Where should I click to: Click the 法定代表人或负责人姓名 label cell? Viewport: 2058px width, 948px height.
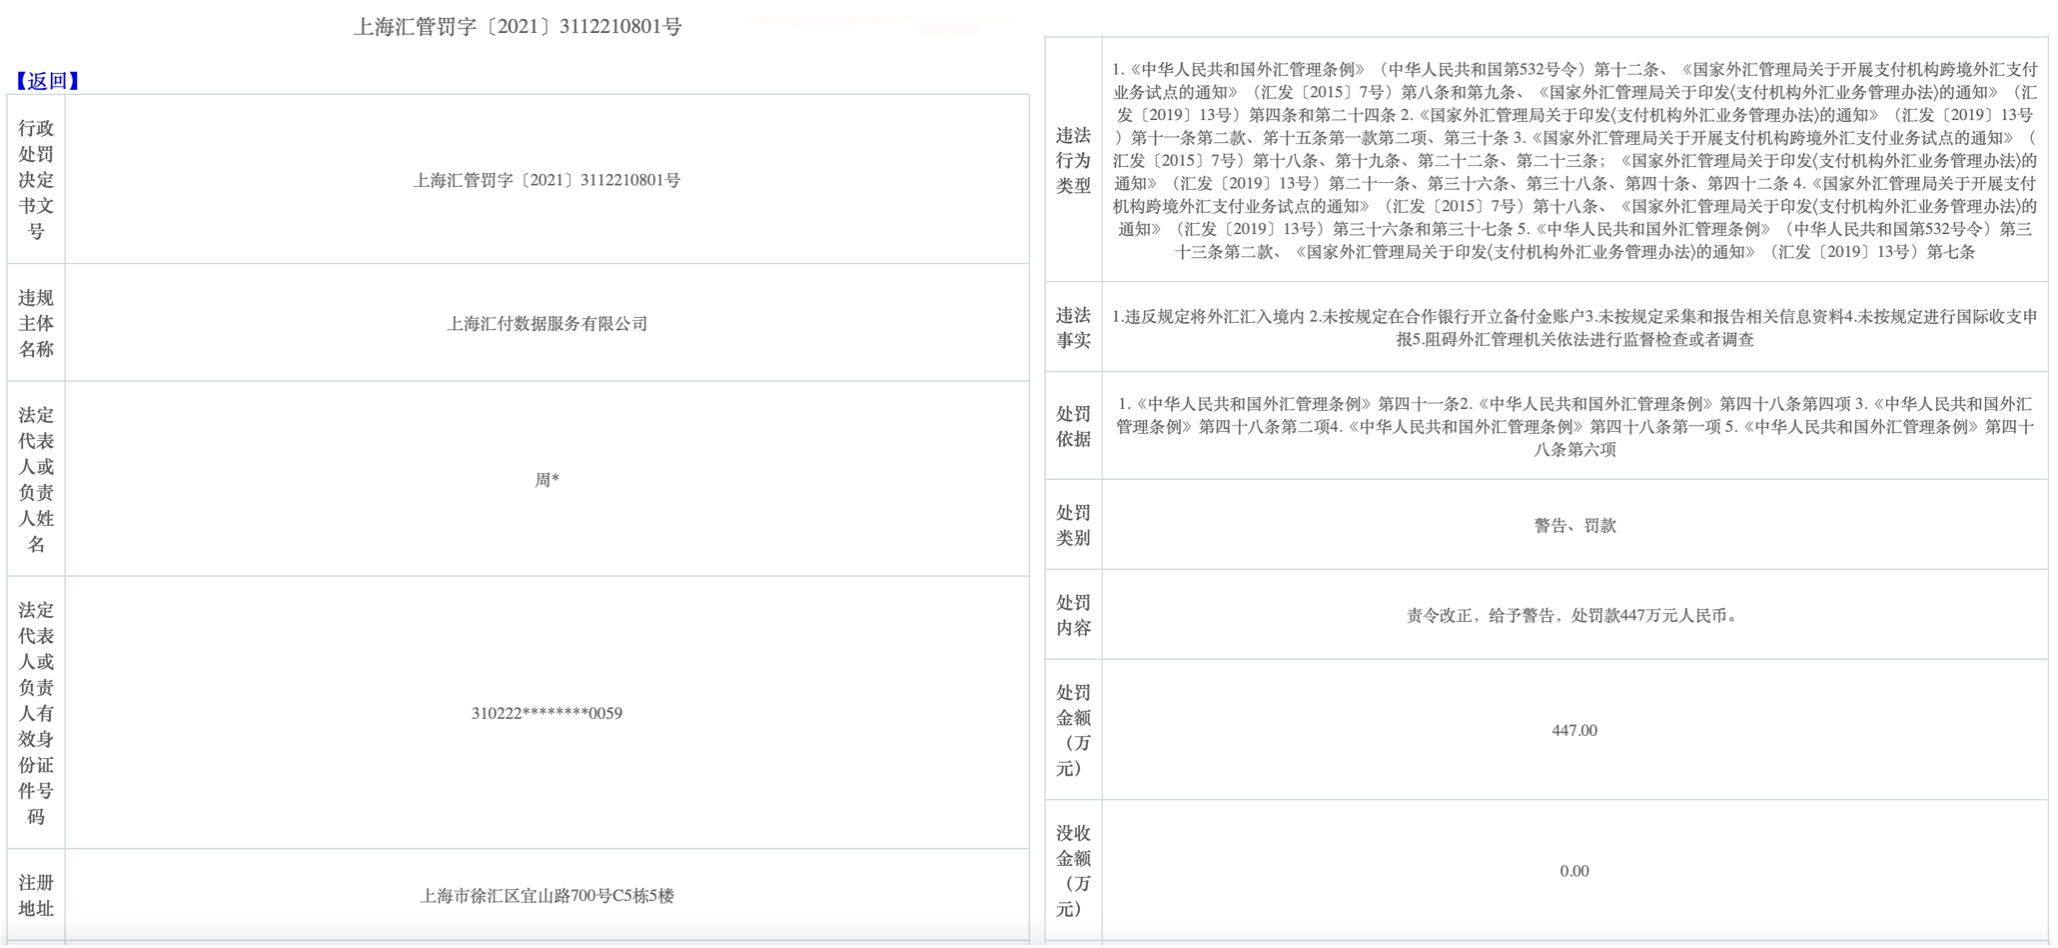point(36,479)
